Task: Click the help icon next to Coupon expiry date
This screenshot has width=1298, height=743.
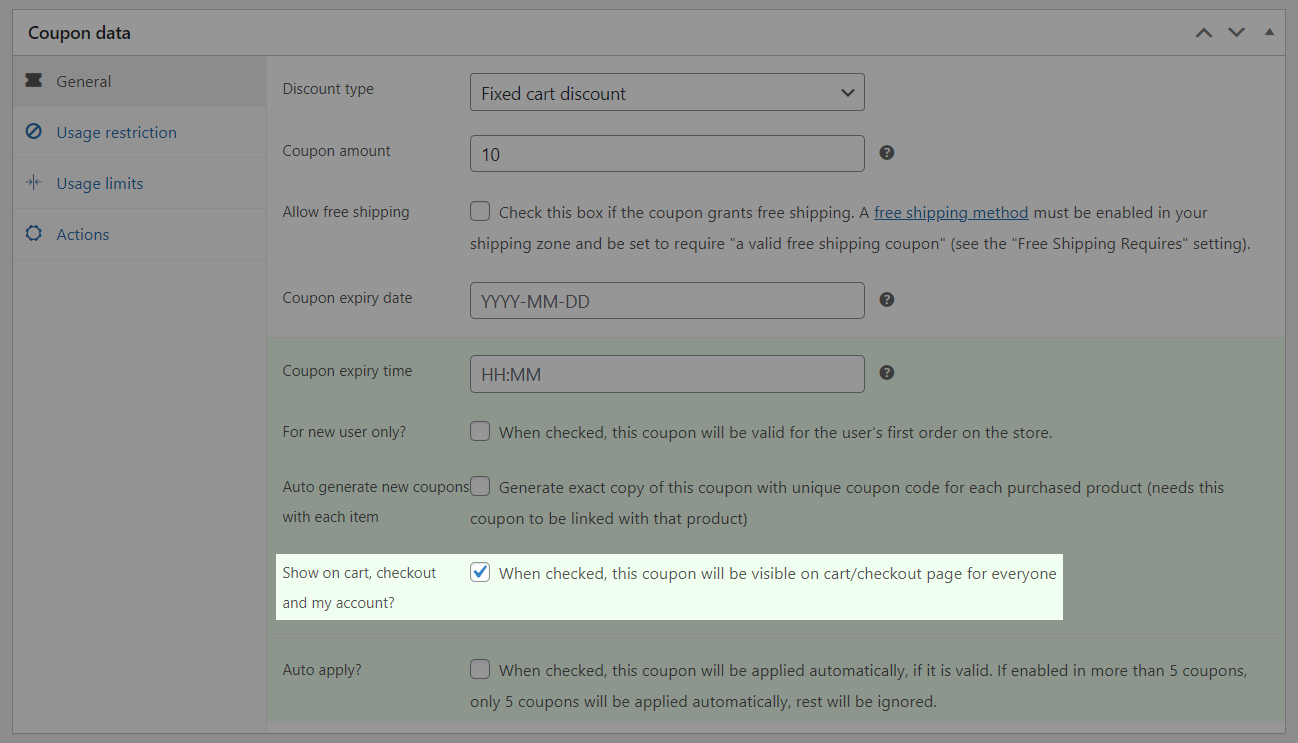Action: click(887, 300)
